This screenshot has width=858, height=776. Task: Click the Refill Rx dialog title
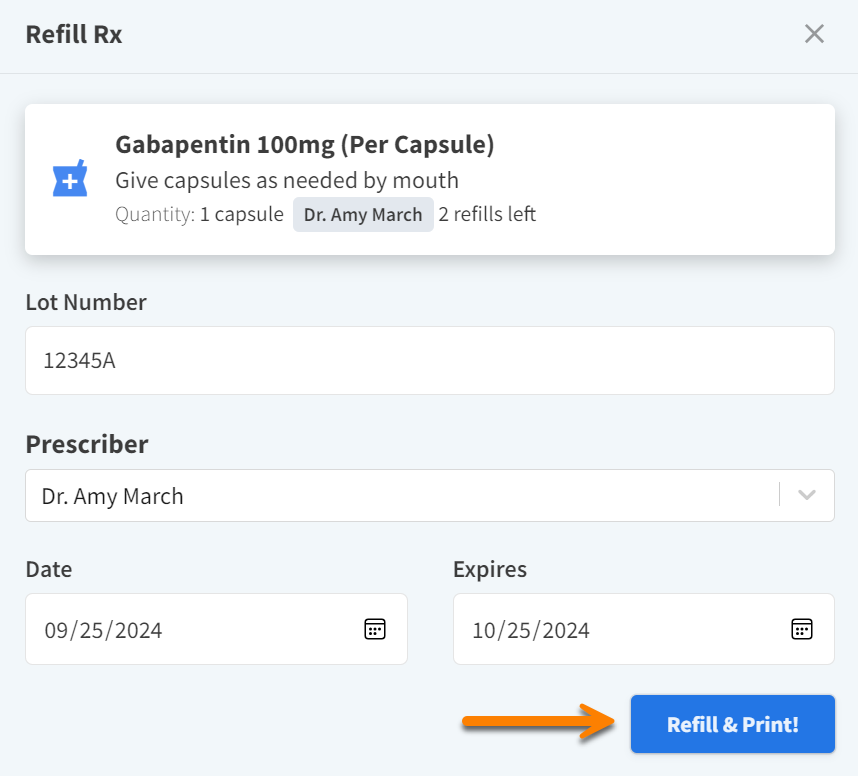[73, 33]
